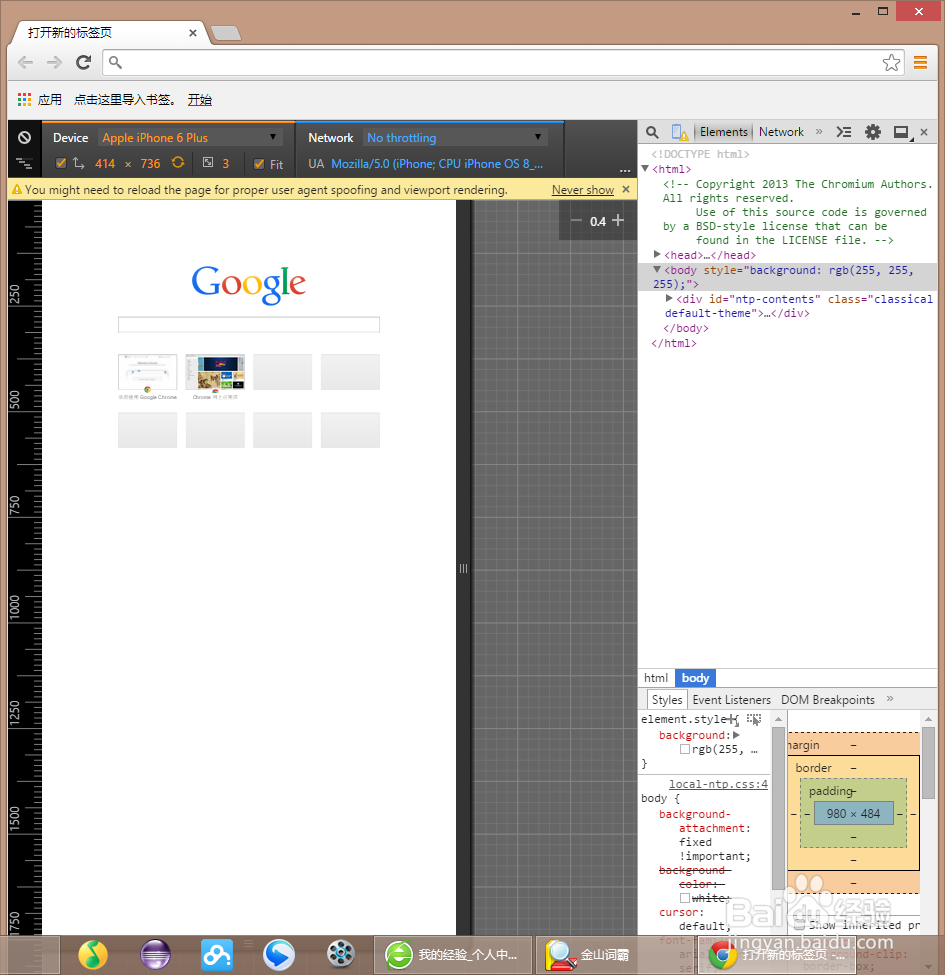945x975 pixels.
Task: Reset the screen size with the circular icon
Action: point(178,163)
